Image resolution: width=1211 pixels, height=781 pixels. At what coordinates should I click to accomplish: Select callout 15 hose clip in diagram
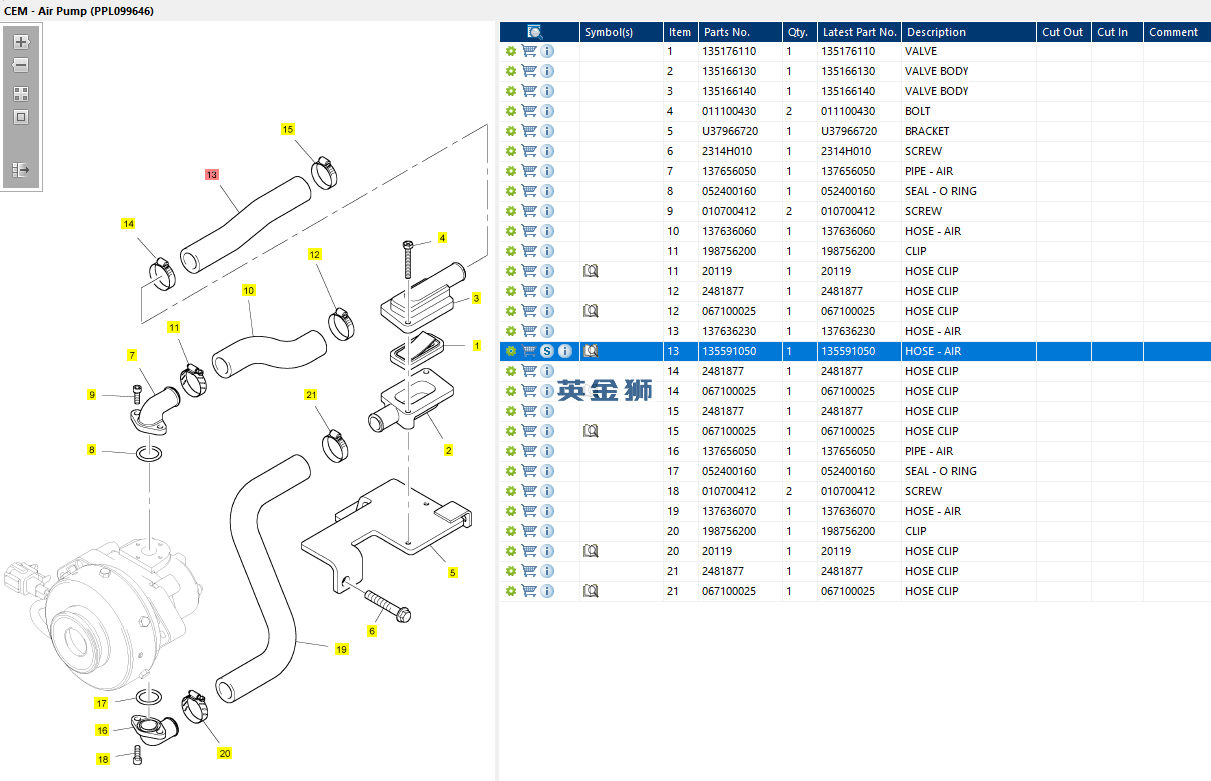[x=288, y=129]
